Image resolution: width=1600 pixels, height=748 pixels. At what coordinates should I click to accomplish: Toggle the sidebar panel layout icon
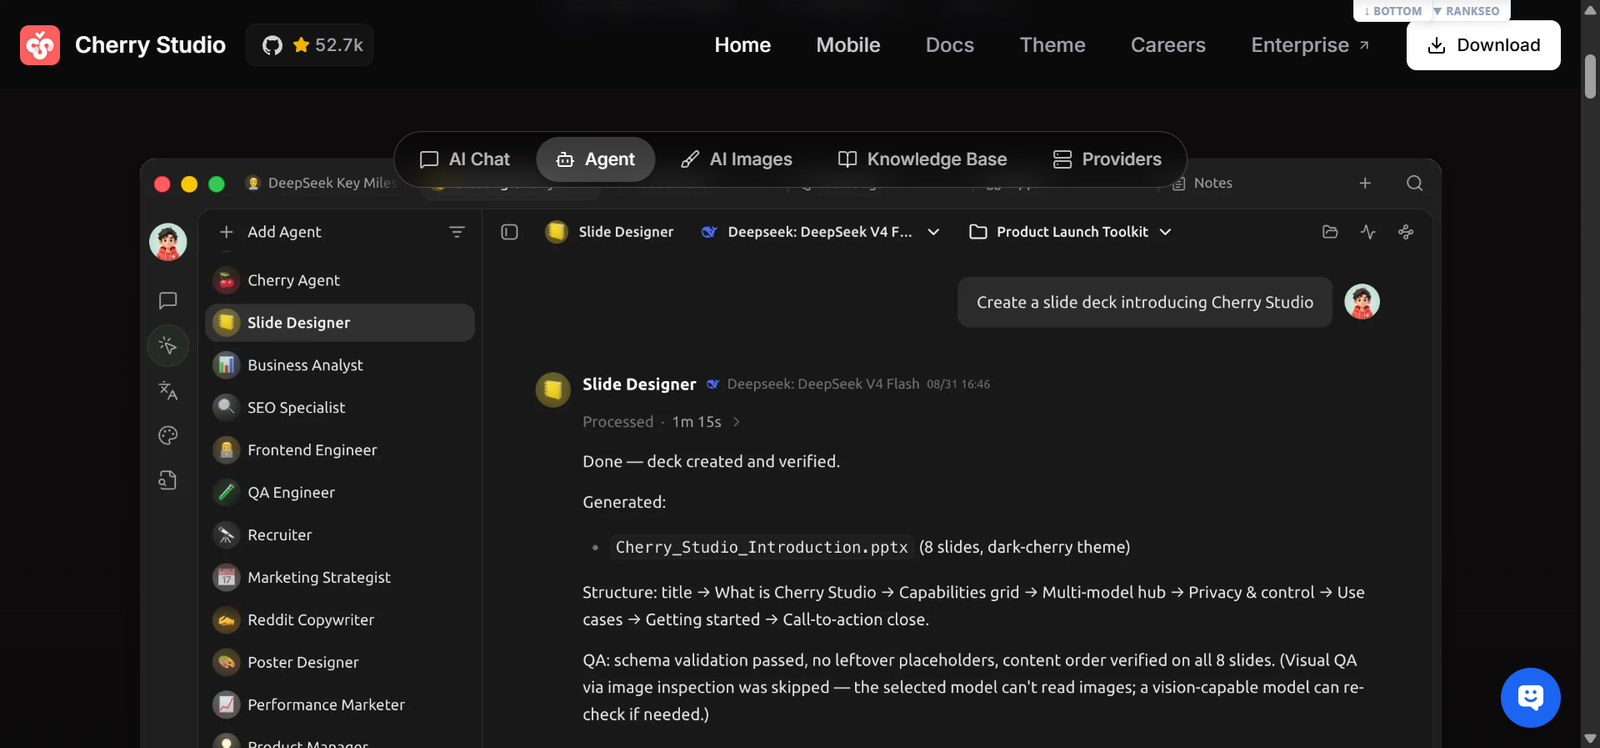(x=509, y=232)
